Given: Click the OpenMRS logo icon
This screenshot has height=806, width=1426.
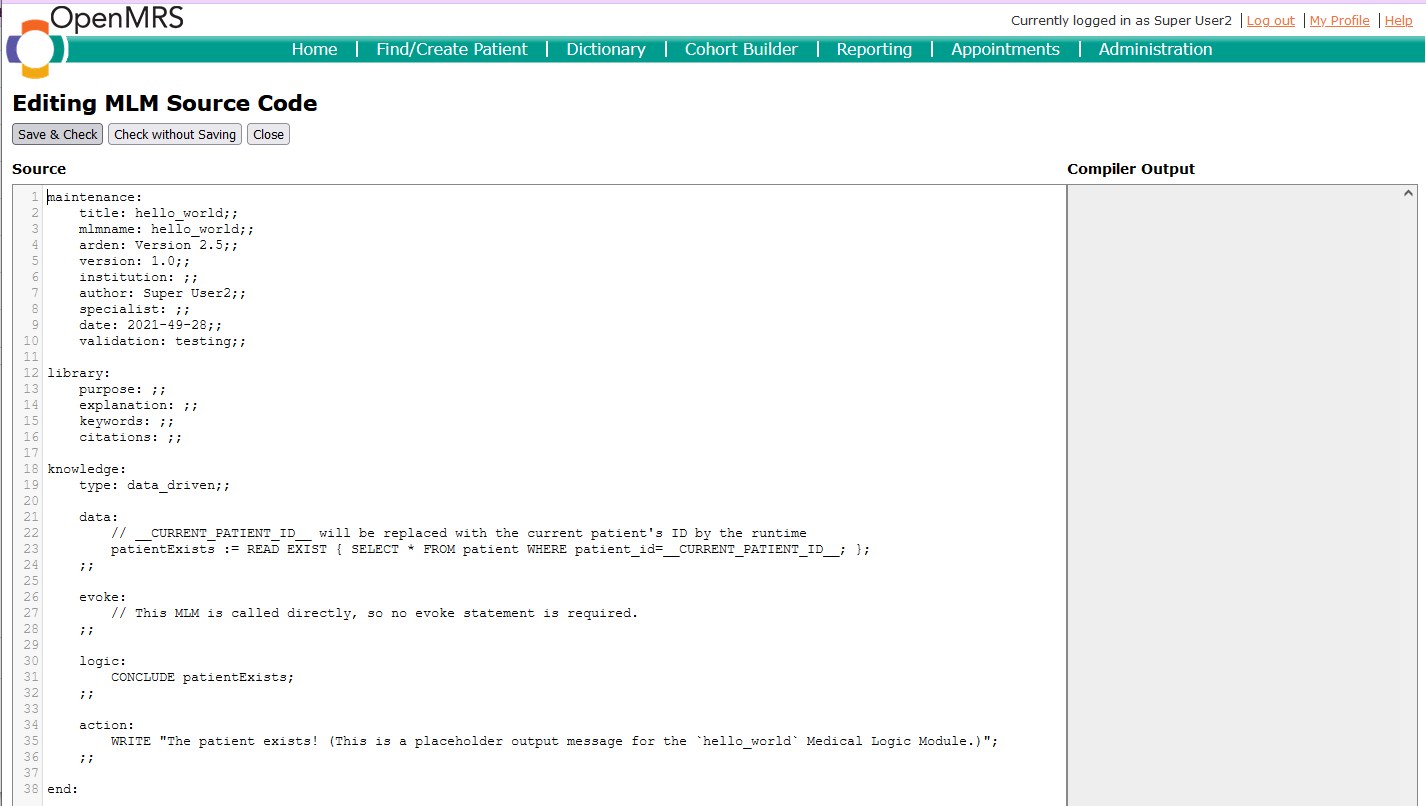Looking at the screenshot, I should click(36, 49).
